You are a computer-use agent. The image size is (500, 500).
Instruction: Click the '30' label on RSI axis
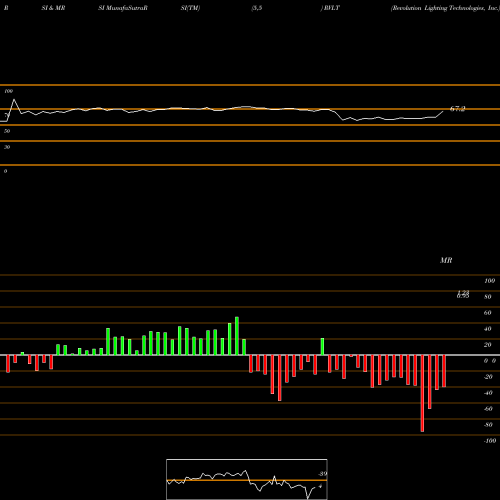(x=7, y=147)
